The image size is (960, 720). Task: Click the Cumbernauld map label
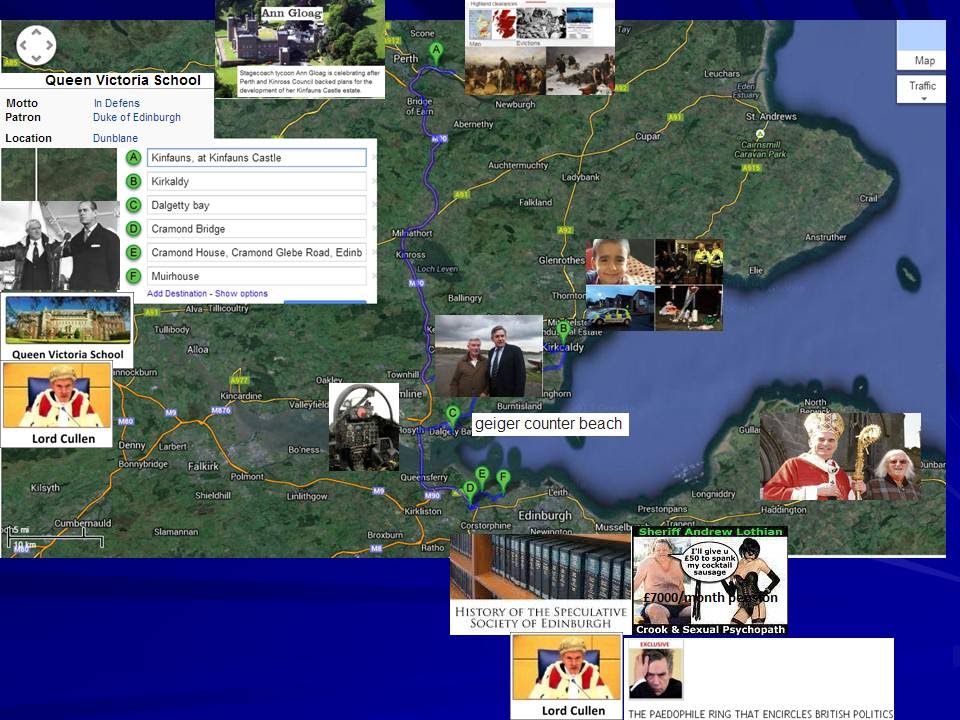[83, 523]
